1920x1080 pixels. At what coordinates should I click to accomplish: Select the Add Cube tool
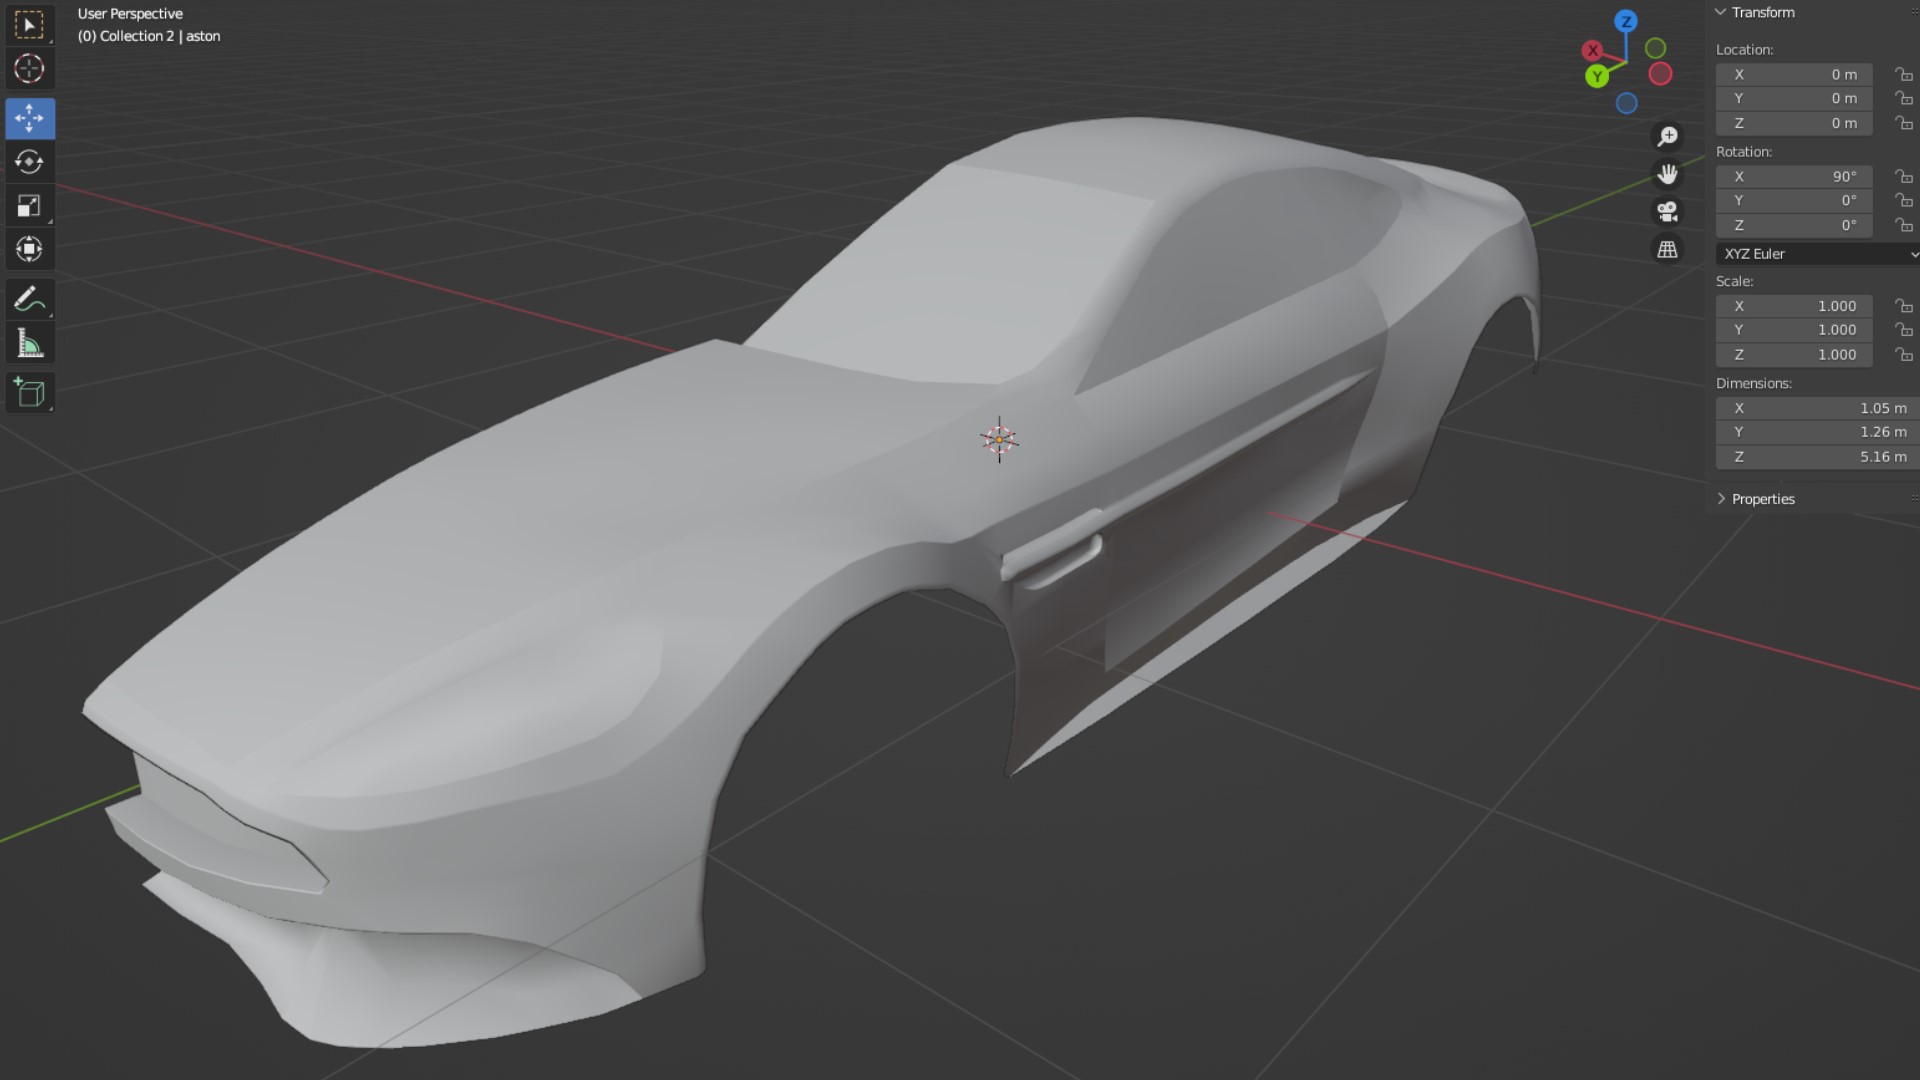tap(29, 393)
